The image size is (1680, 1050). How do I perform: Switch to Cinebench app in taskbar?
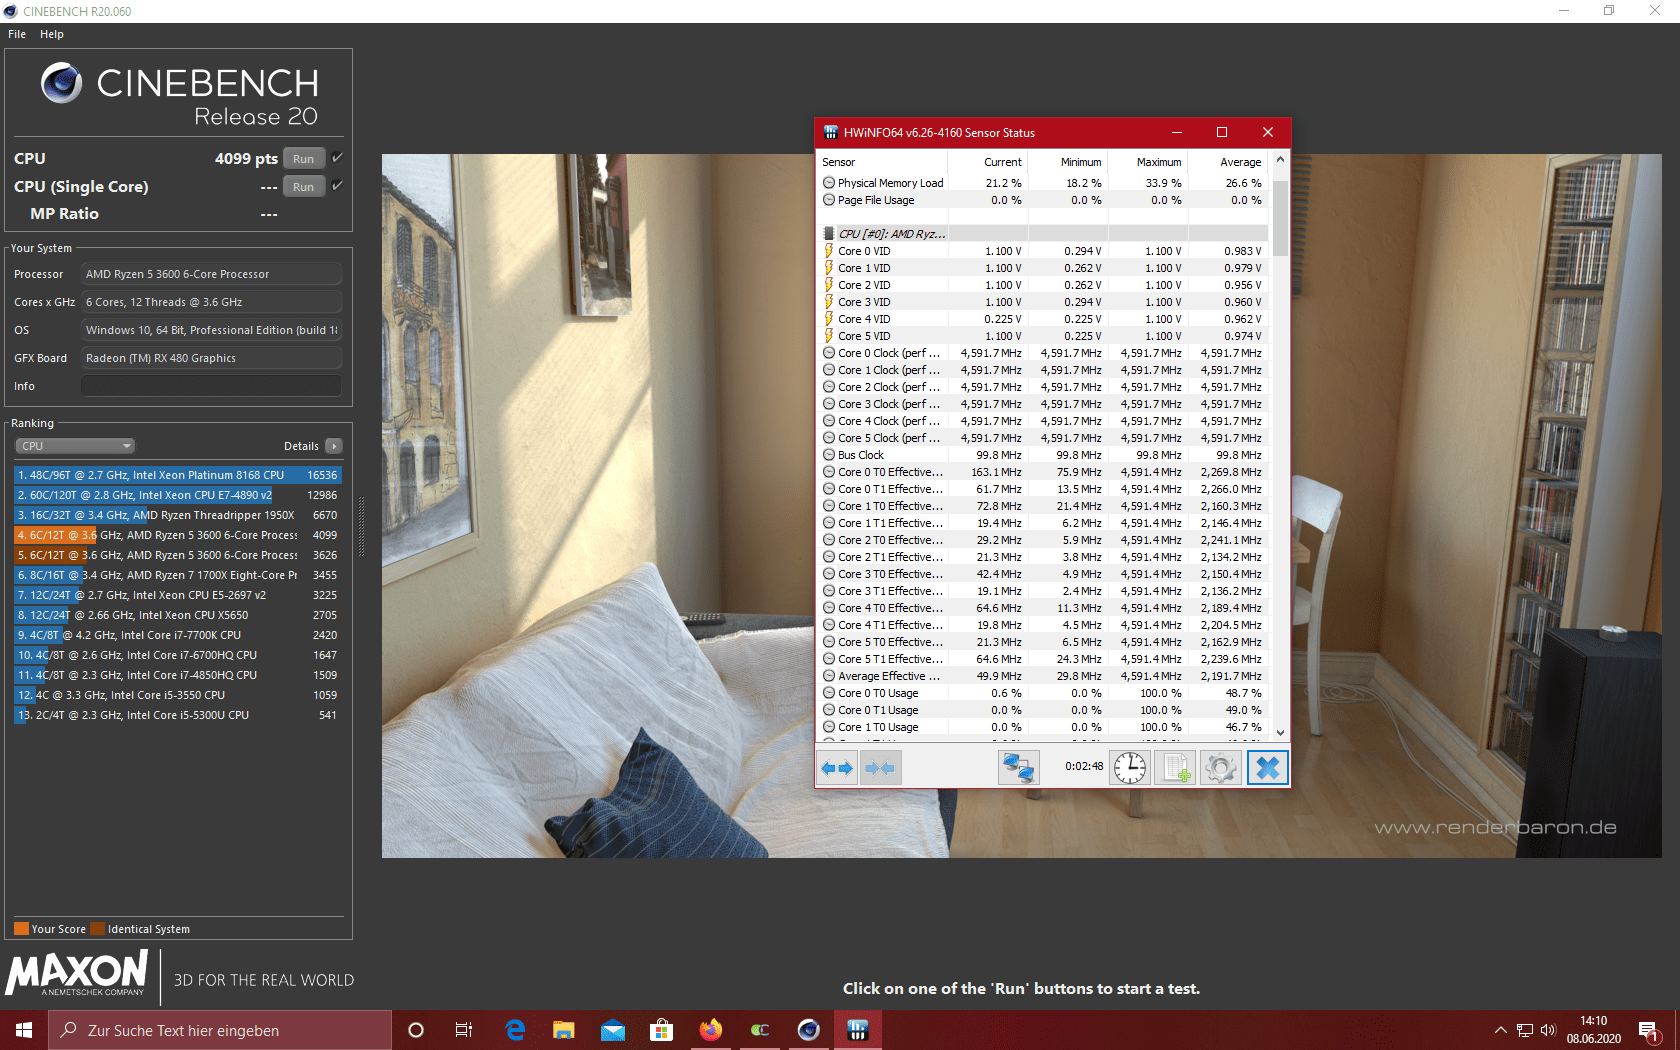(x=809, y=1030)
